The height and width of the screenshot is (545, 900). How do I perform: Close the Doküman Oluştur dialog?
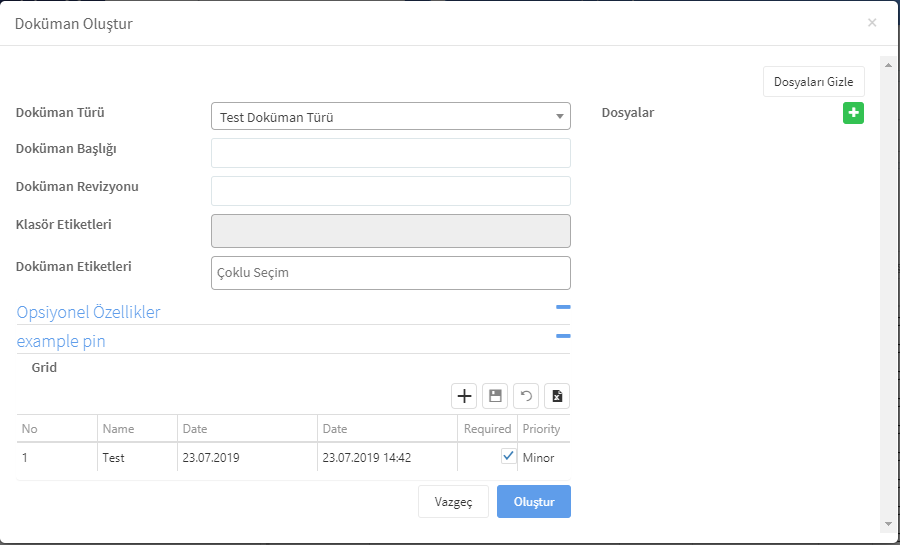(x=872, y=23)
